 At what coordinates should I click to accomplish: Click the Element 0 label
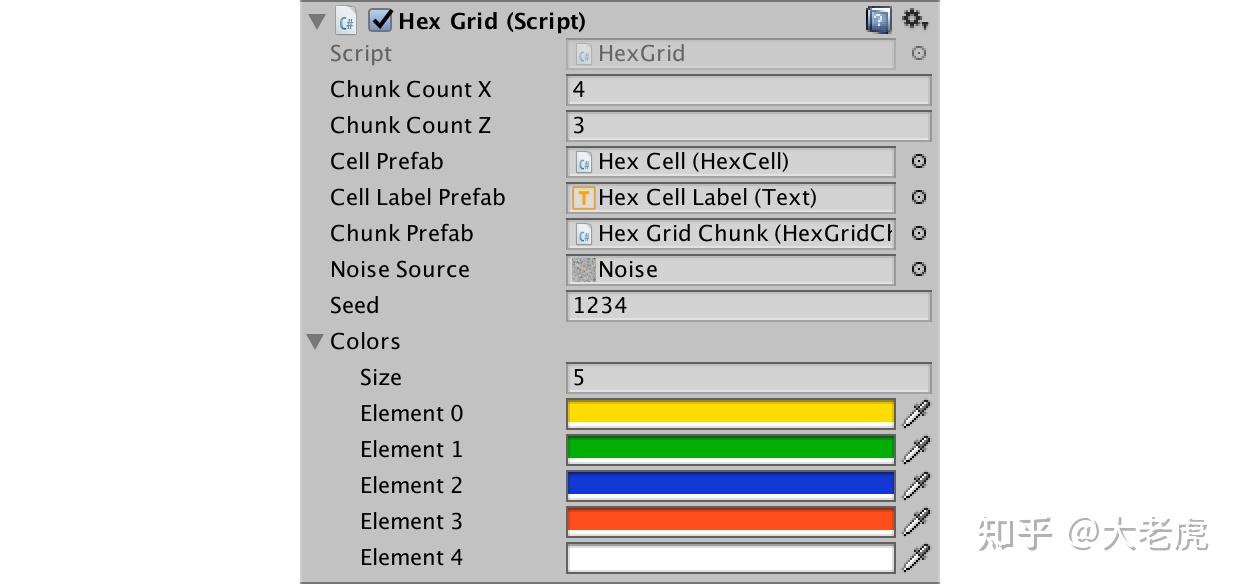pyautogui.click(x=412, y=413)
